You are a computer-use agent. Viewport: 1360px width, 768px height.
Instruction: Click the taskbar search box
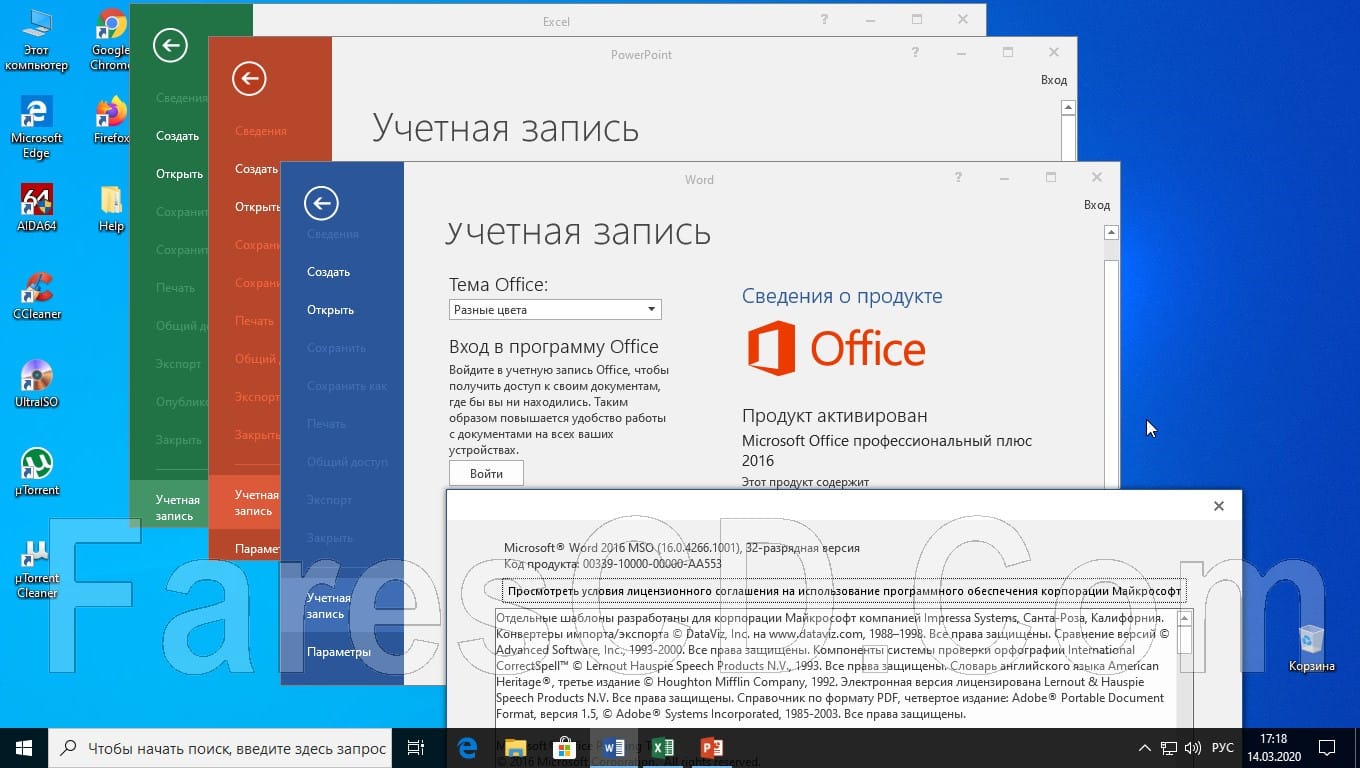(221, 748)
